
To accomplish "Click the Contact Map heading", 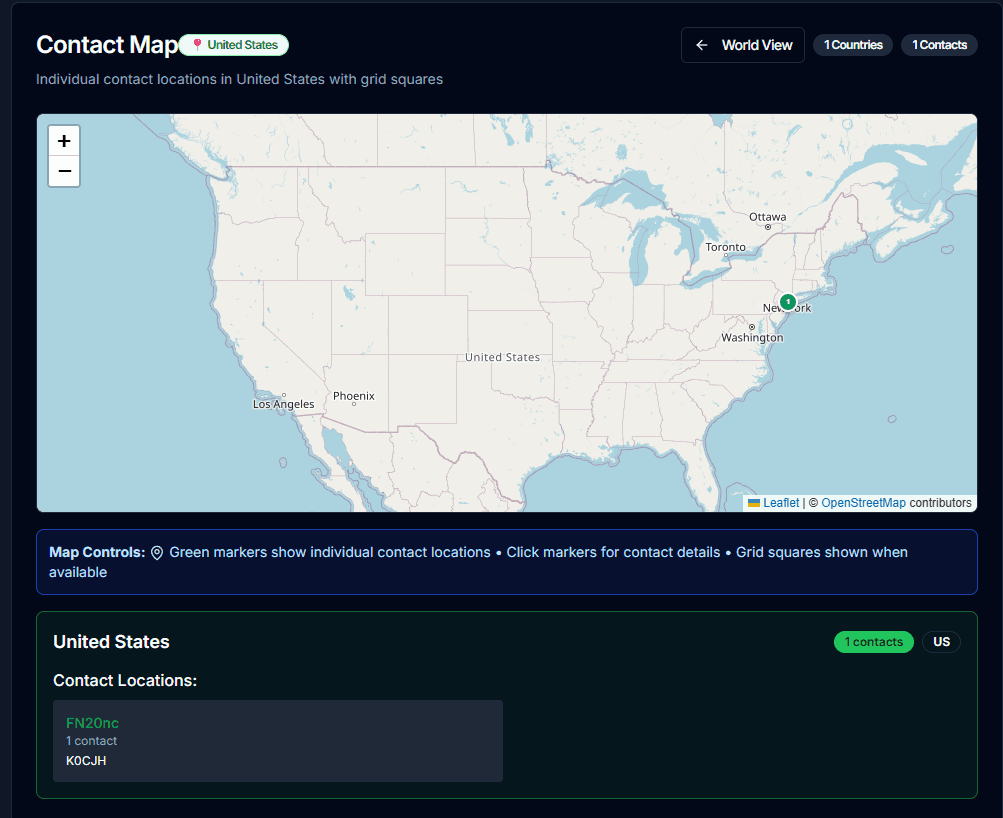I will pyautogui.click(x=107, y=45).
